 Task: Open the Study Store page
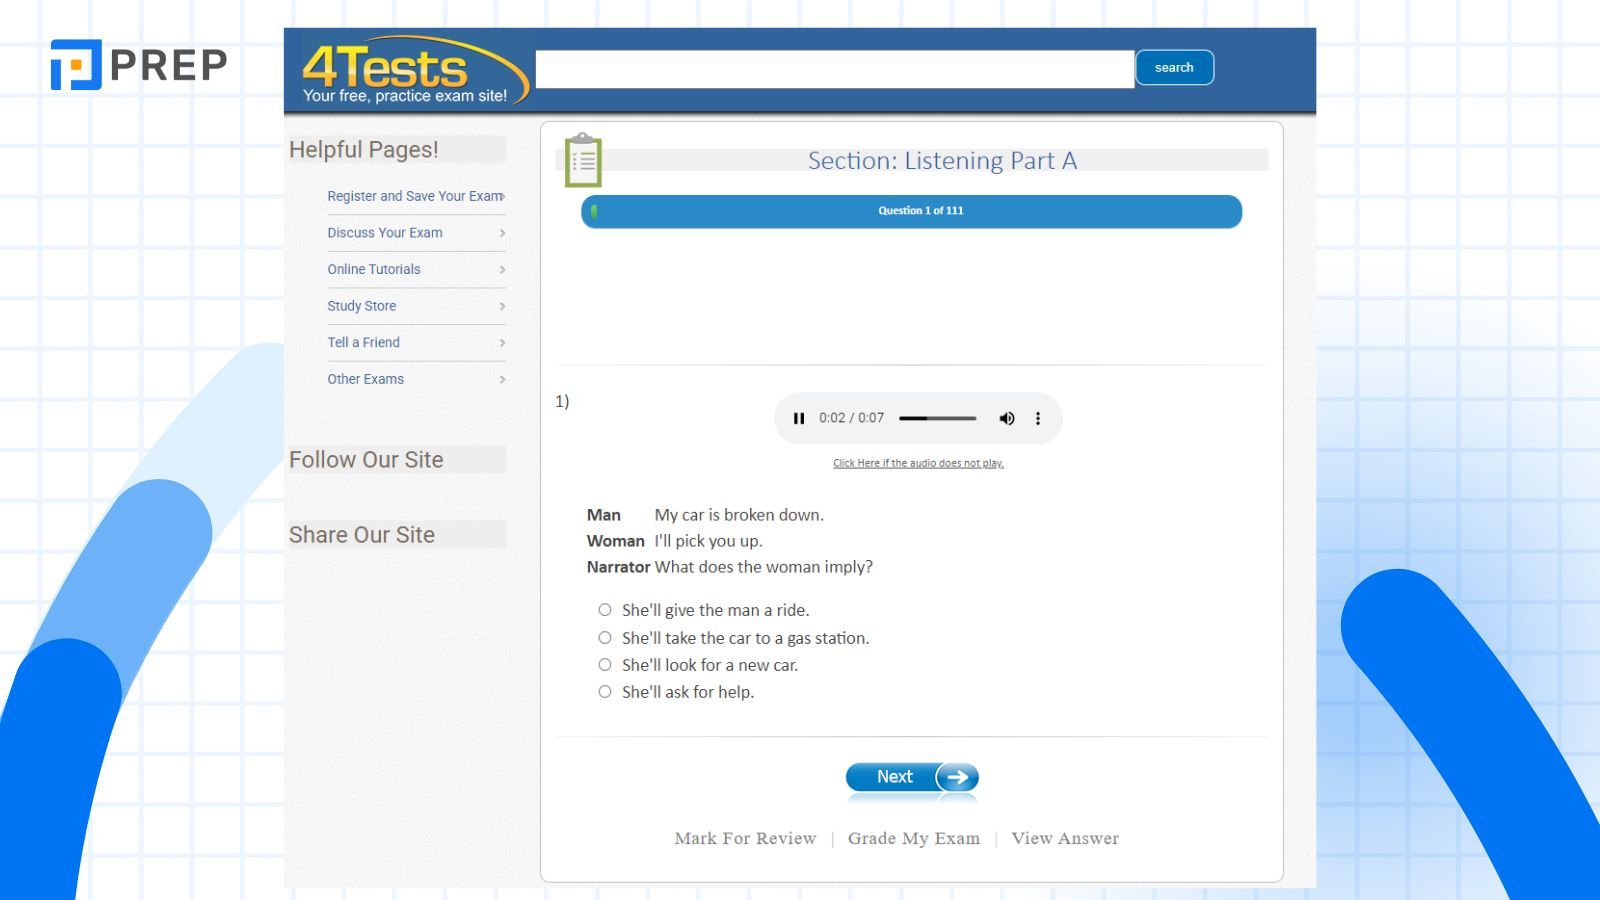click(362, 306)
